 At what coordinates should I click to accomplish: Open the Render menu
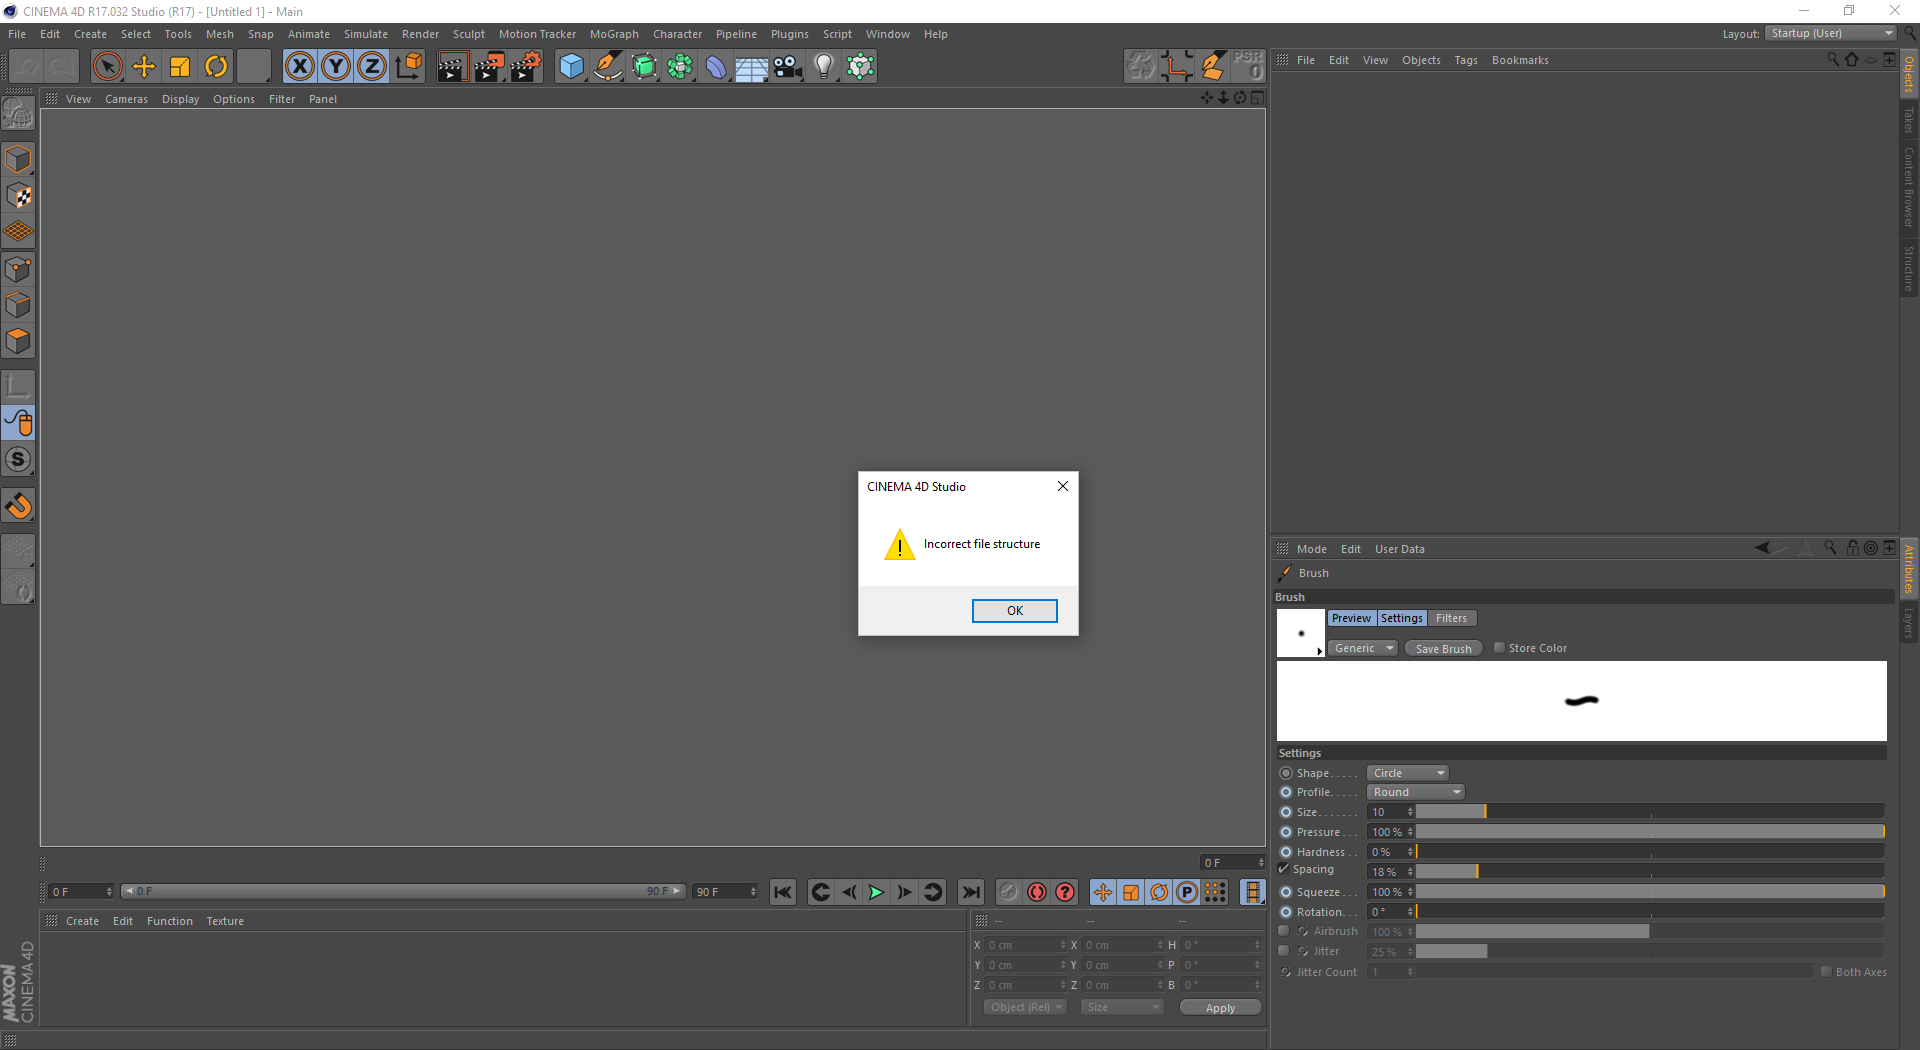coord(420,34)
